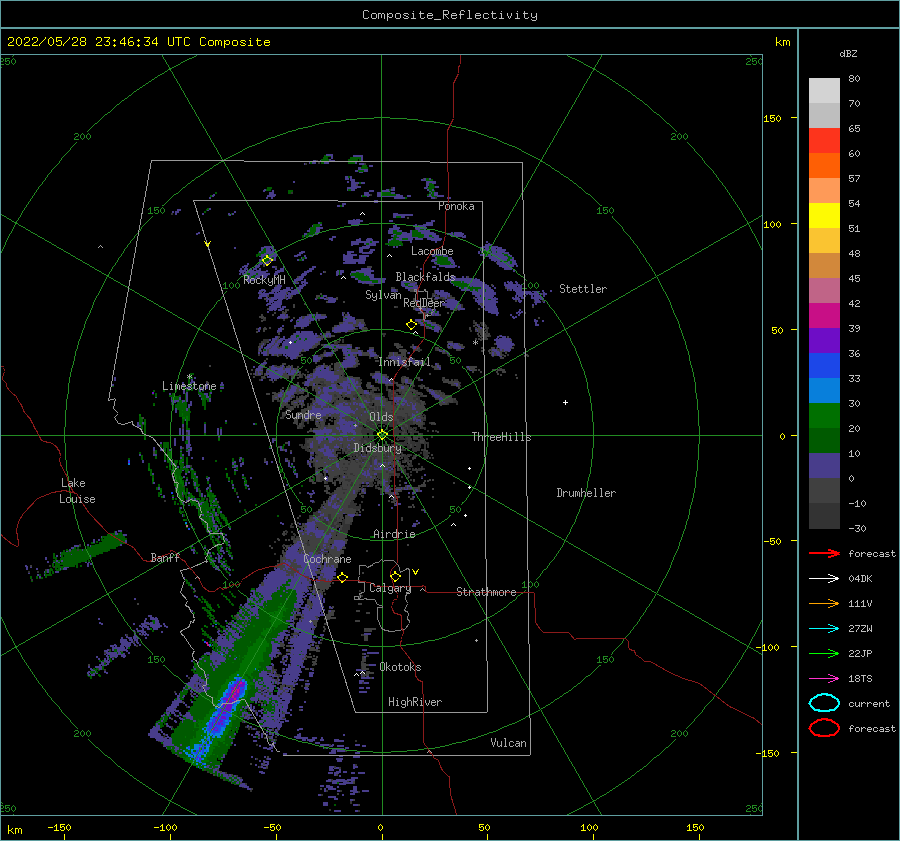Image resolution: width=900 pixels, height=841 pixels.
Task: Click the red forecast ellipse in legend
Action: click(824, 728)
